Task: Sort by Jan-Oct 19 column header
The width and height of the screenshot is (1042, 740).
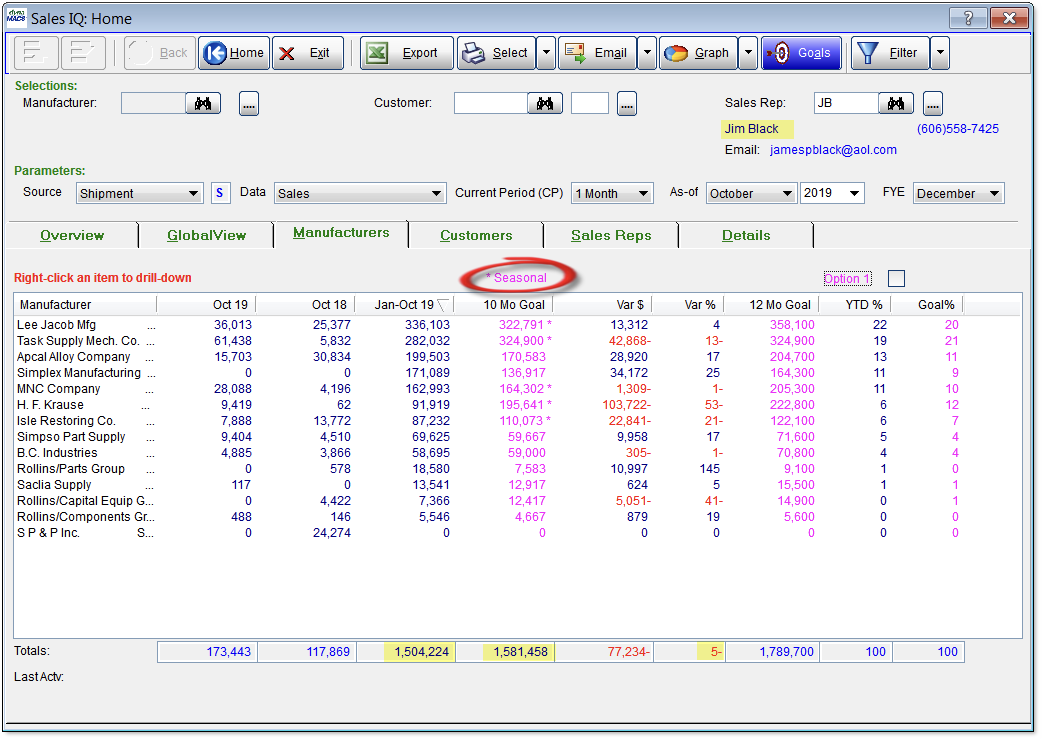Action: coord(404,304)
